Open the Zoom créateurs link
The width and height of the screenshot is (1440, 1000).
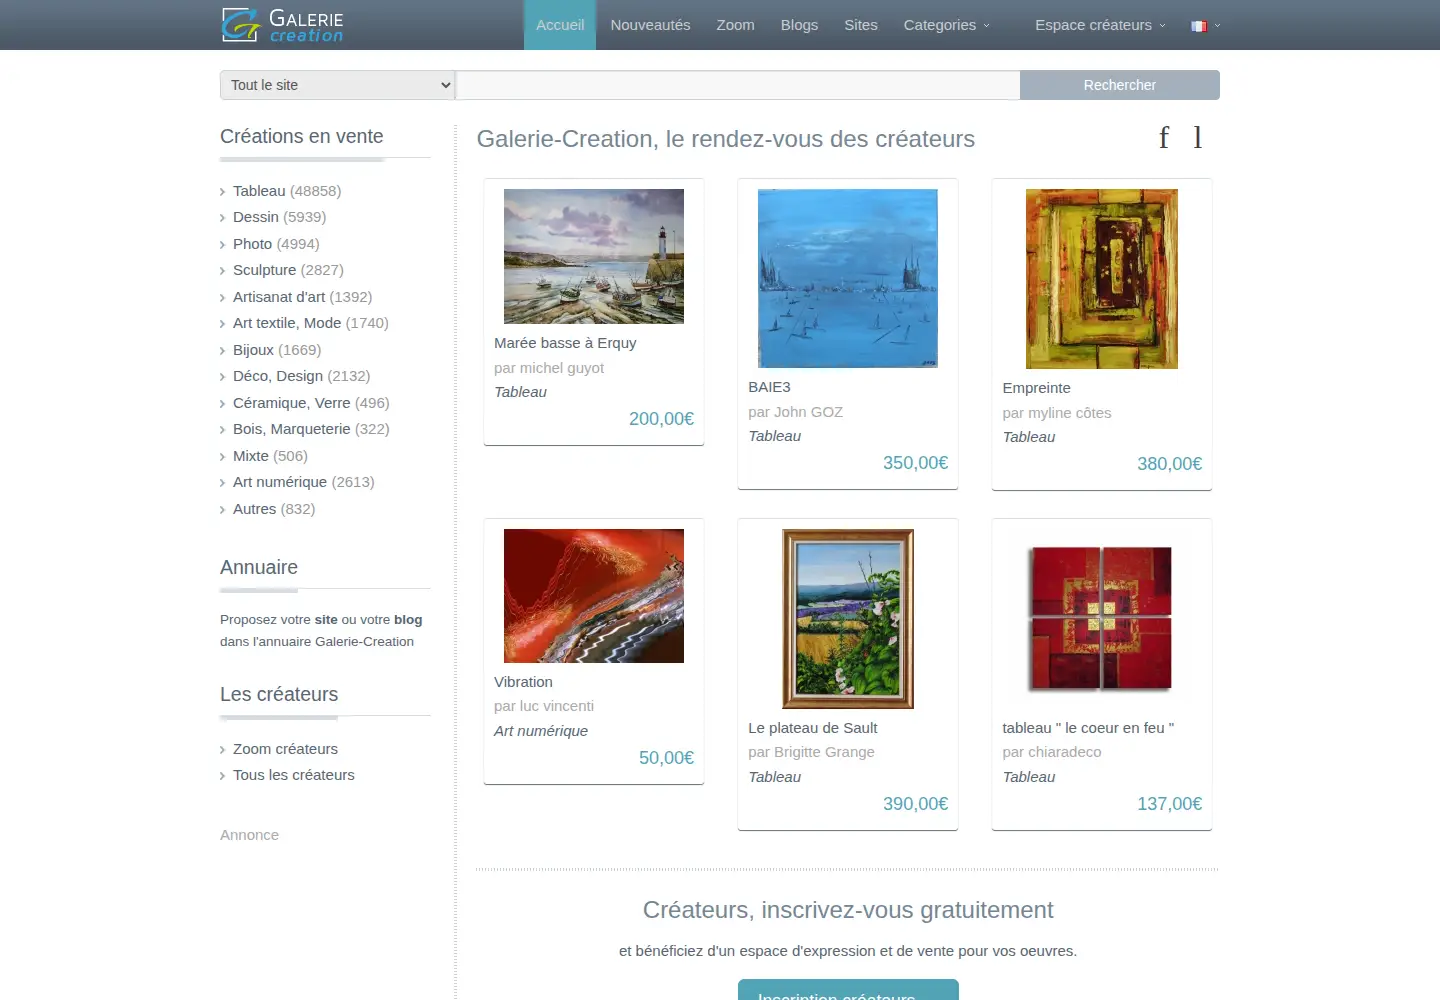[x=285, y=749]
